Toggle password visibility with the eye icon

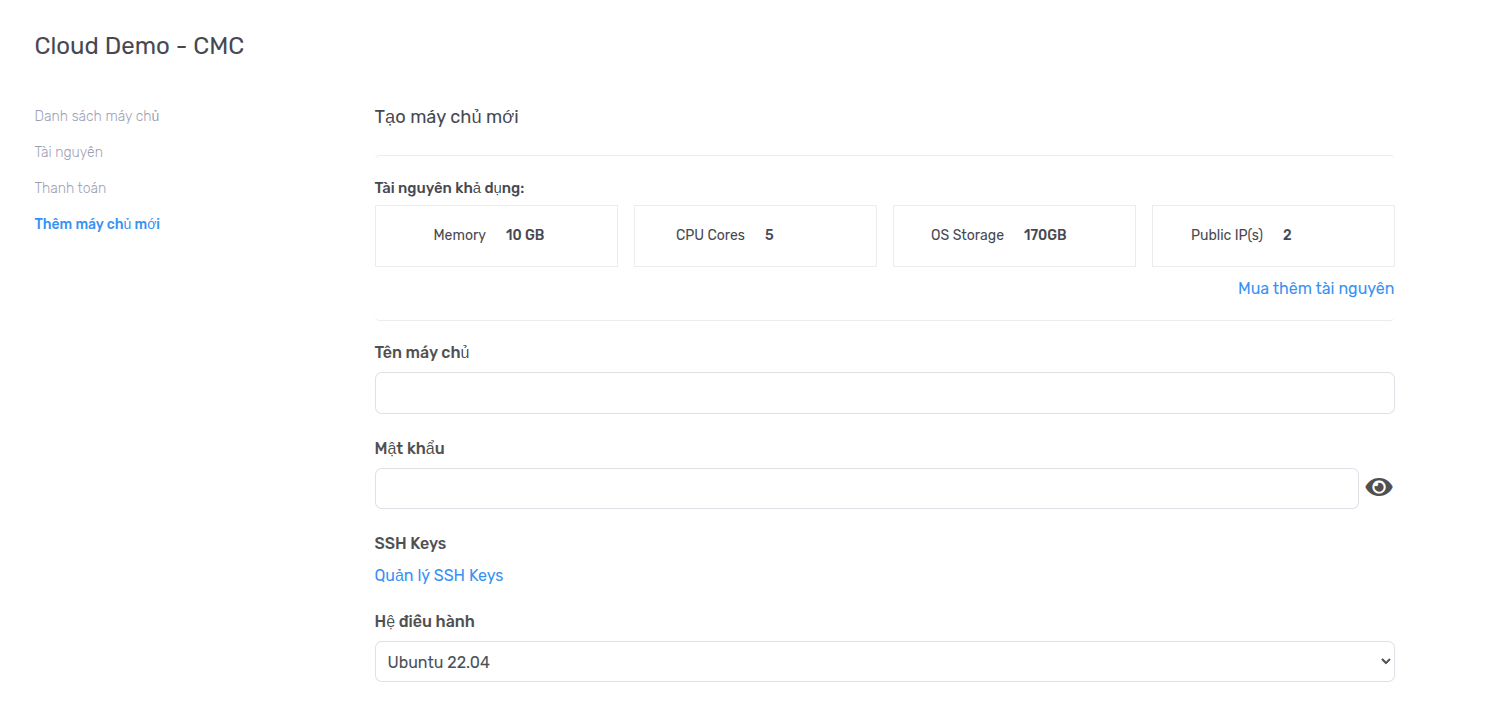tap(1378, 487)
